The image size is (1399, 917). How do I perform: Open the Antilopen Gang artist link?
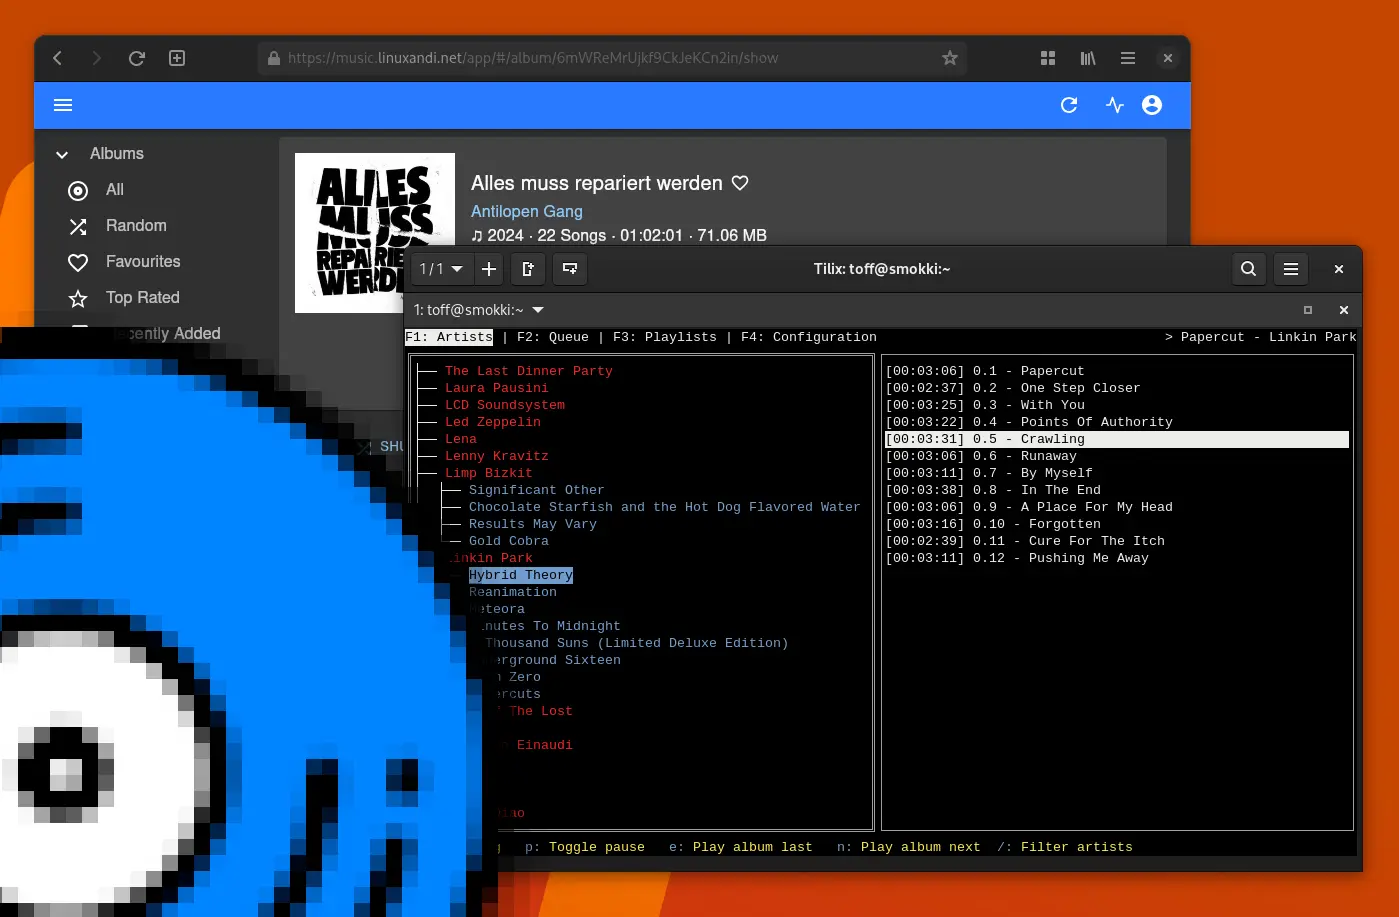[527, 211]
